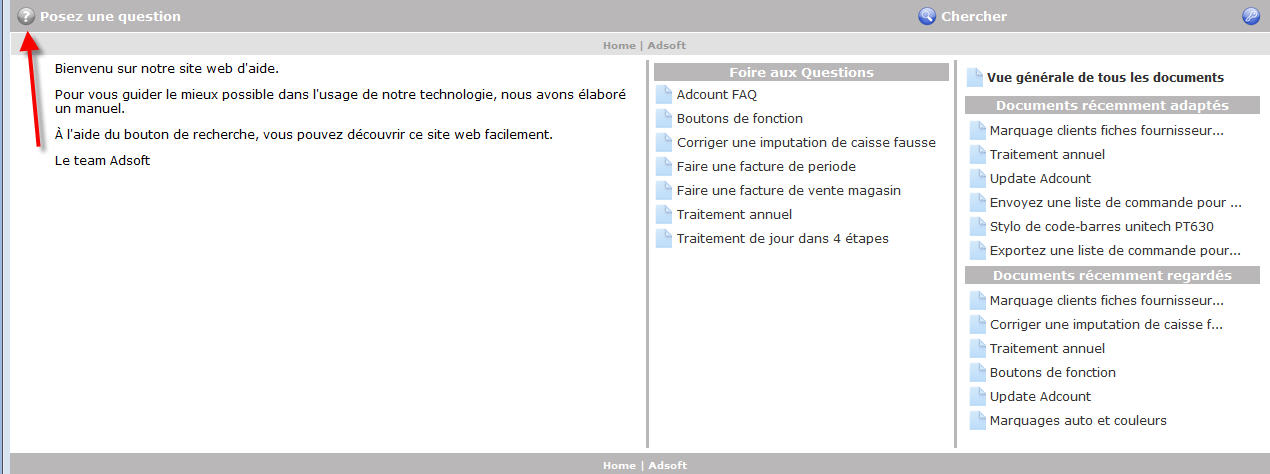Open 'Traitement annuel' in Foire aux Questions
Screen dimensions: 1270x474
tap(734, 215)
